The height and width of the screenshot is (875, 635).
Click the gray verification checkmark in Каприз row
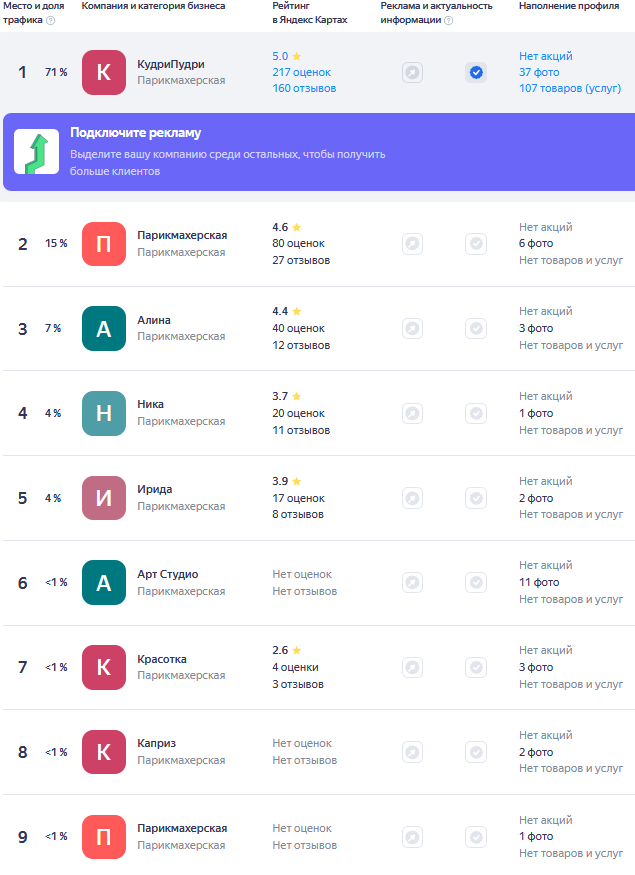pyautogui.click(x=476, y=752)
